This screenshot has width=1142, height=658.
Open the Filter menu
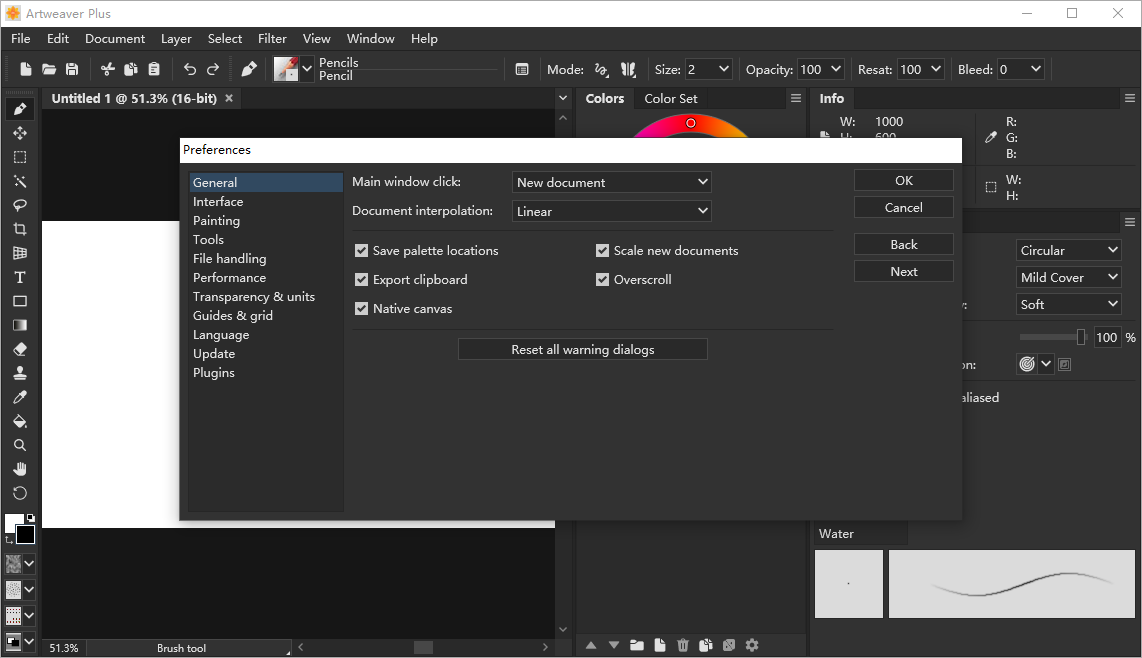(272, 38)
